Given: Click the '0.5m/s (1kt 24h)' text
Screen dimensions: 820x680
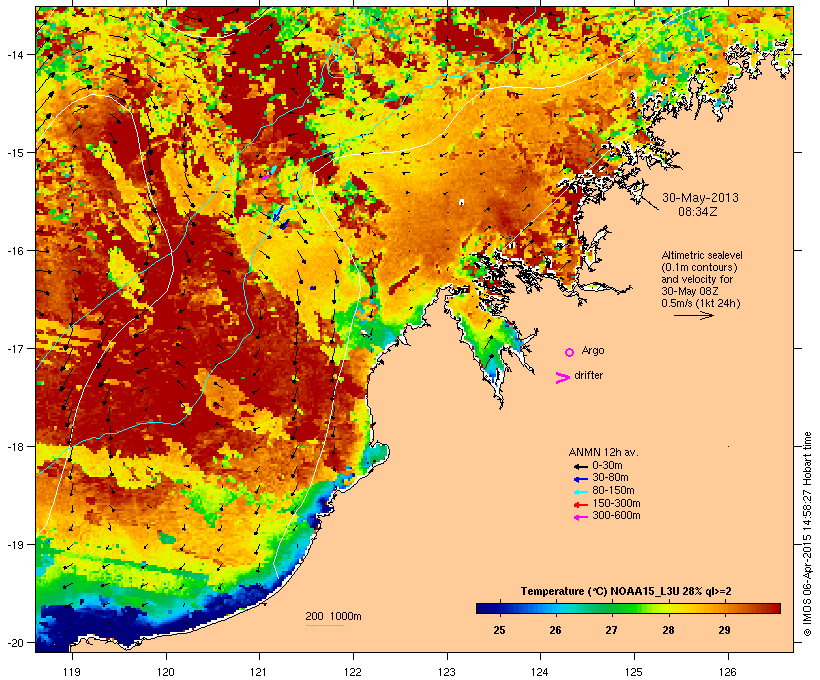Looking at the screenshot, I should click(701, 303).
